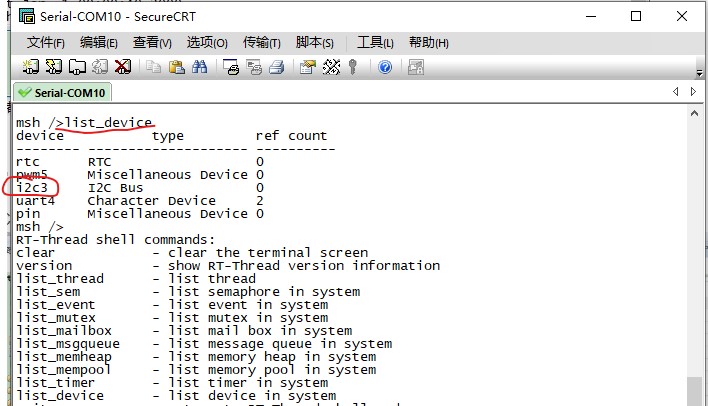Click the Print printer icon
The image size is (708, 406).
pos(277,67)
